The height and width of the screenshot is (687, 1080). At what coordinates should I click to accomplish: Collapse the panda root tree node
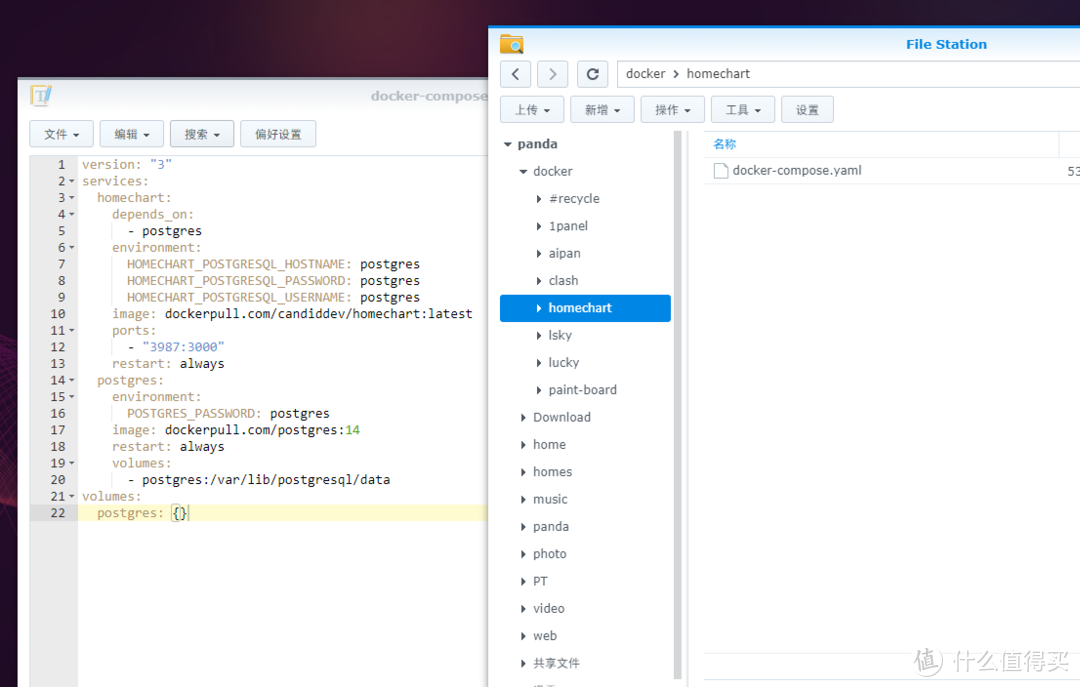(x=508, y=145)
